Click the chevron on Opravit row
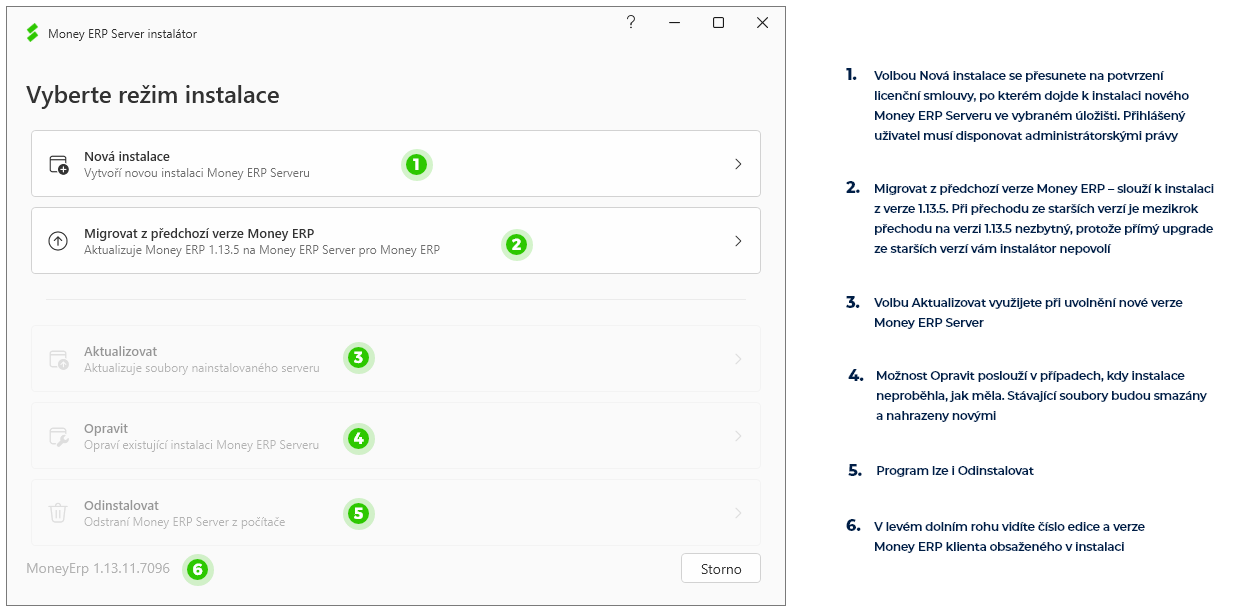 [x=738, y=436]
